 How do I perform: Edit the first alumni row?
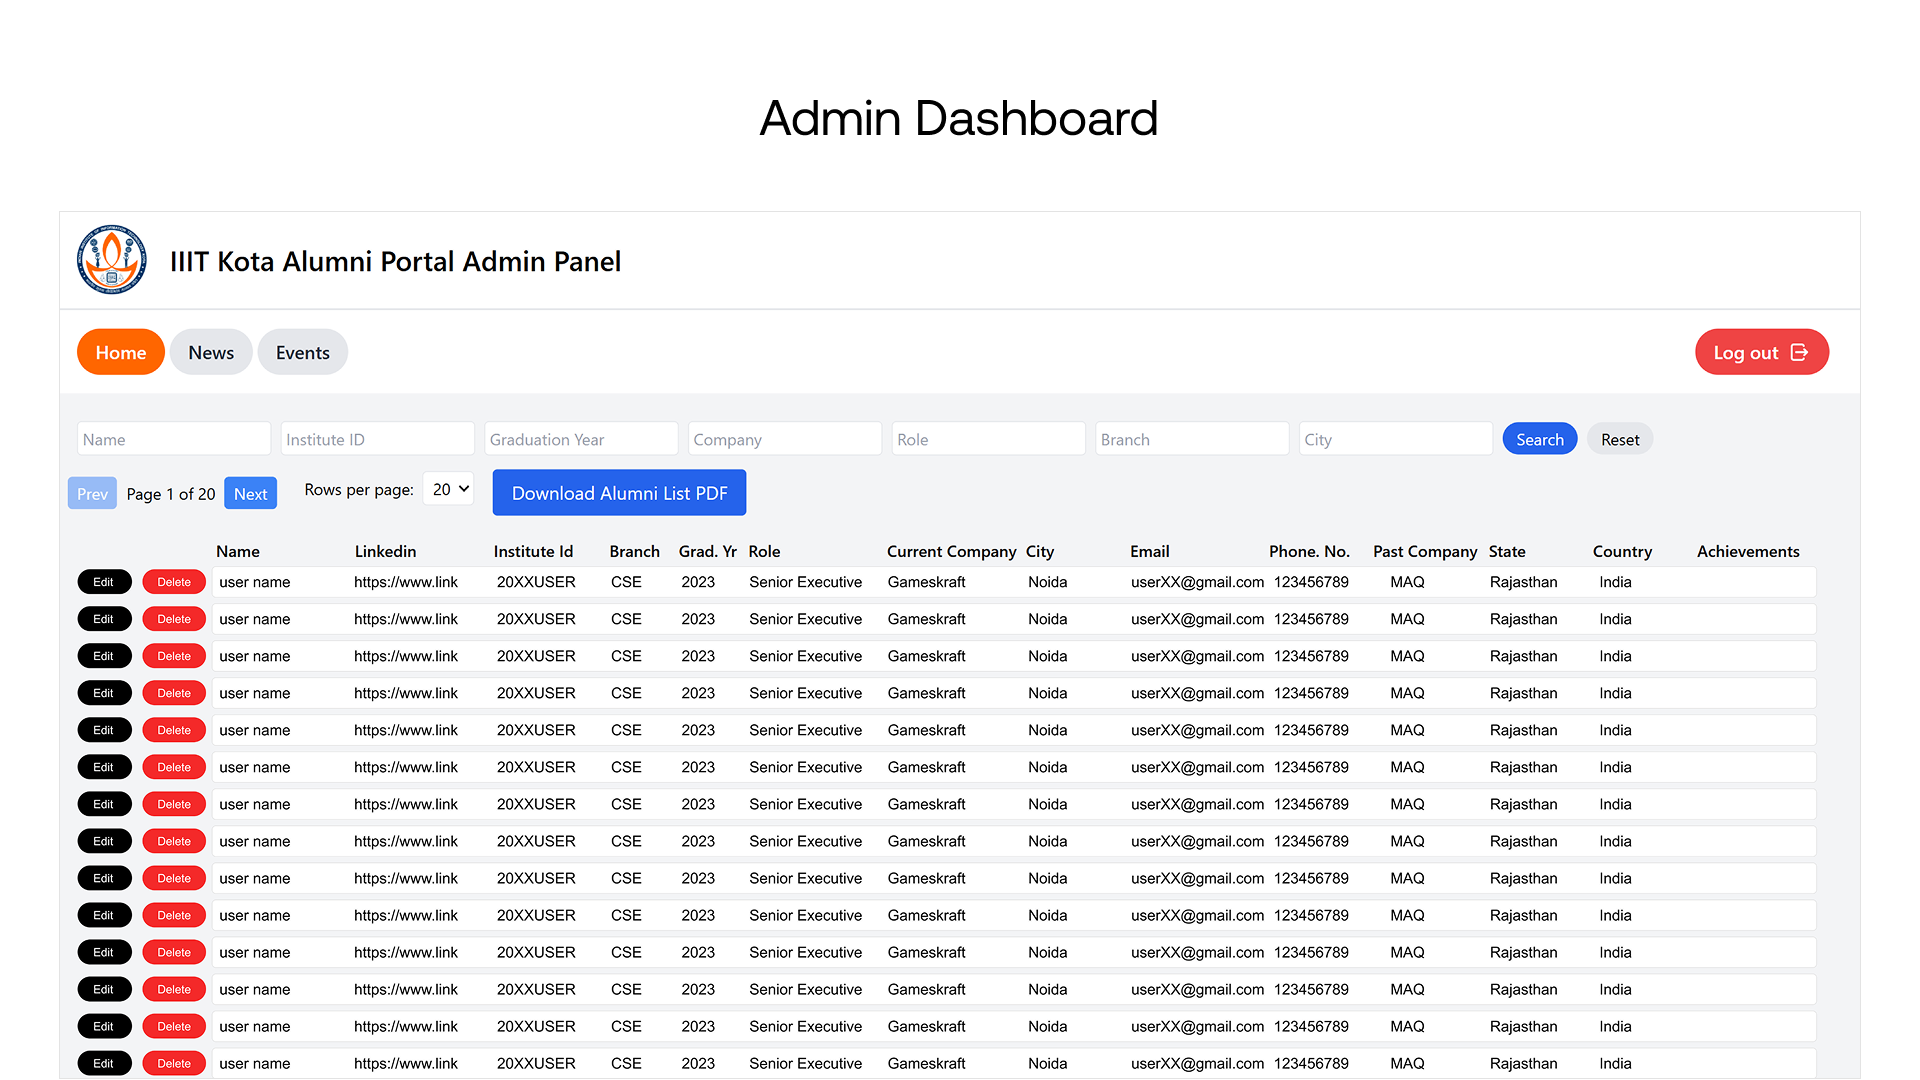pyautogui.click(x=104, y=582)
